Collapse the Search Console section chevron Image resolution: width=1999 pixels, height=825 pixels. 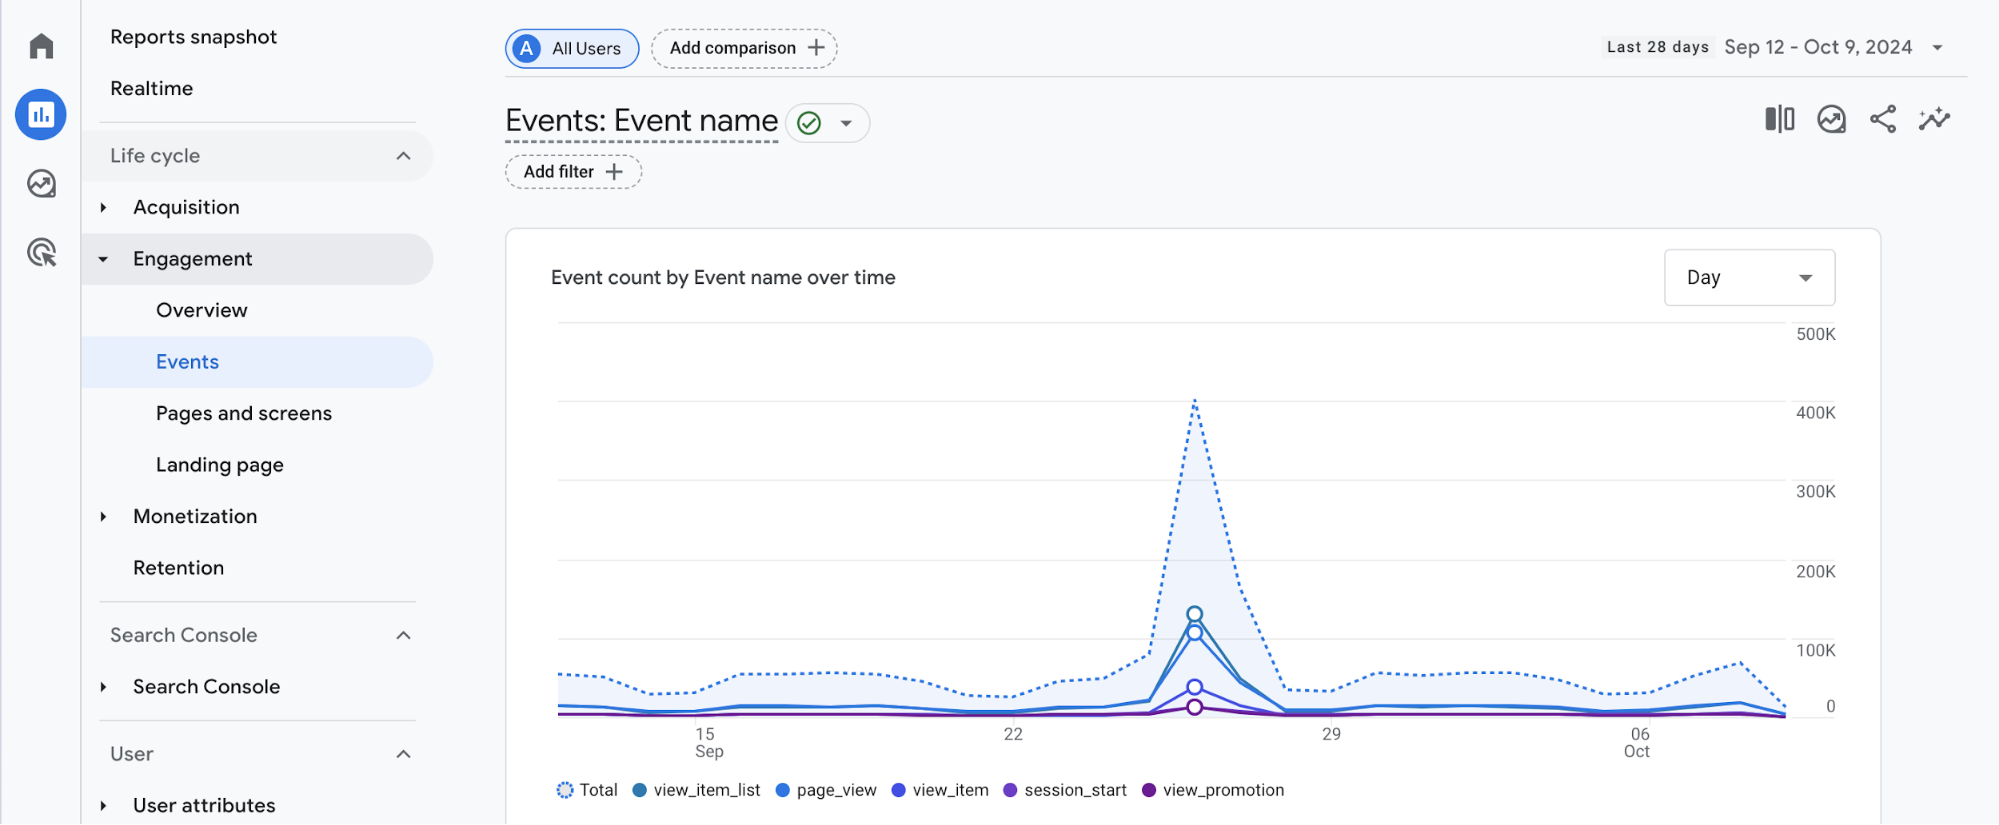coord(403,635)
